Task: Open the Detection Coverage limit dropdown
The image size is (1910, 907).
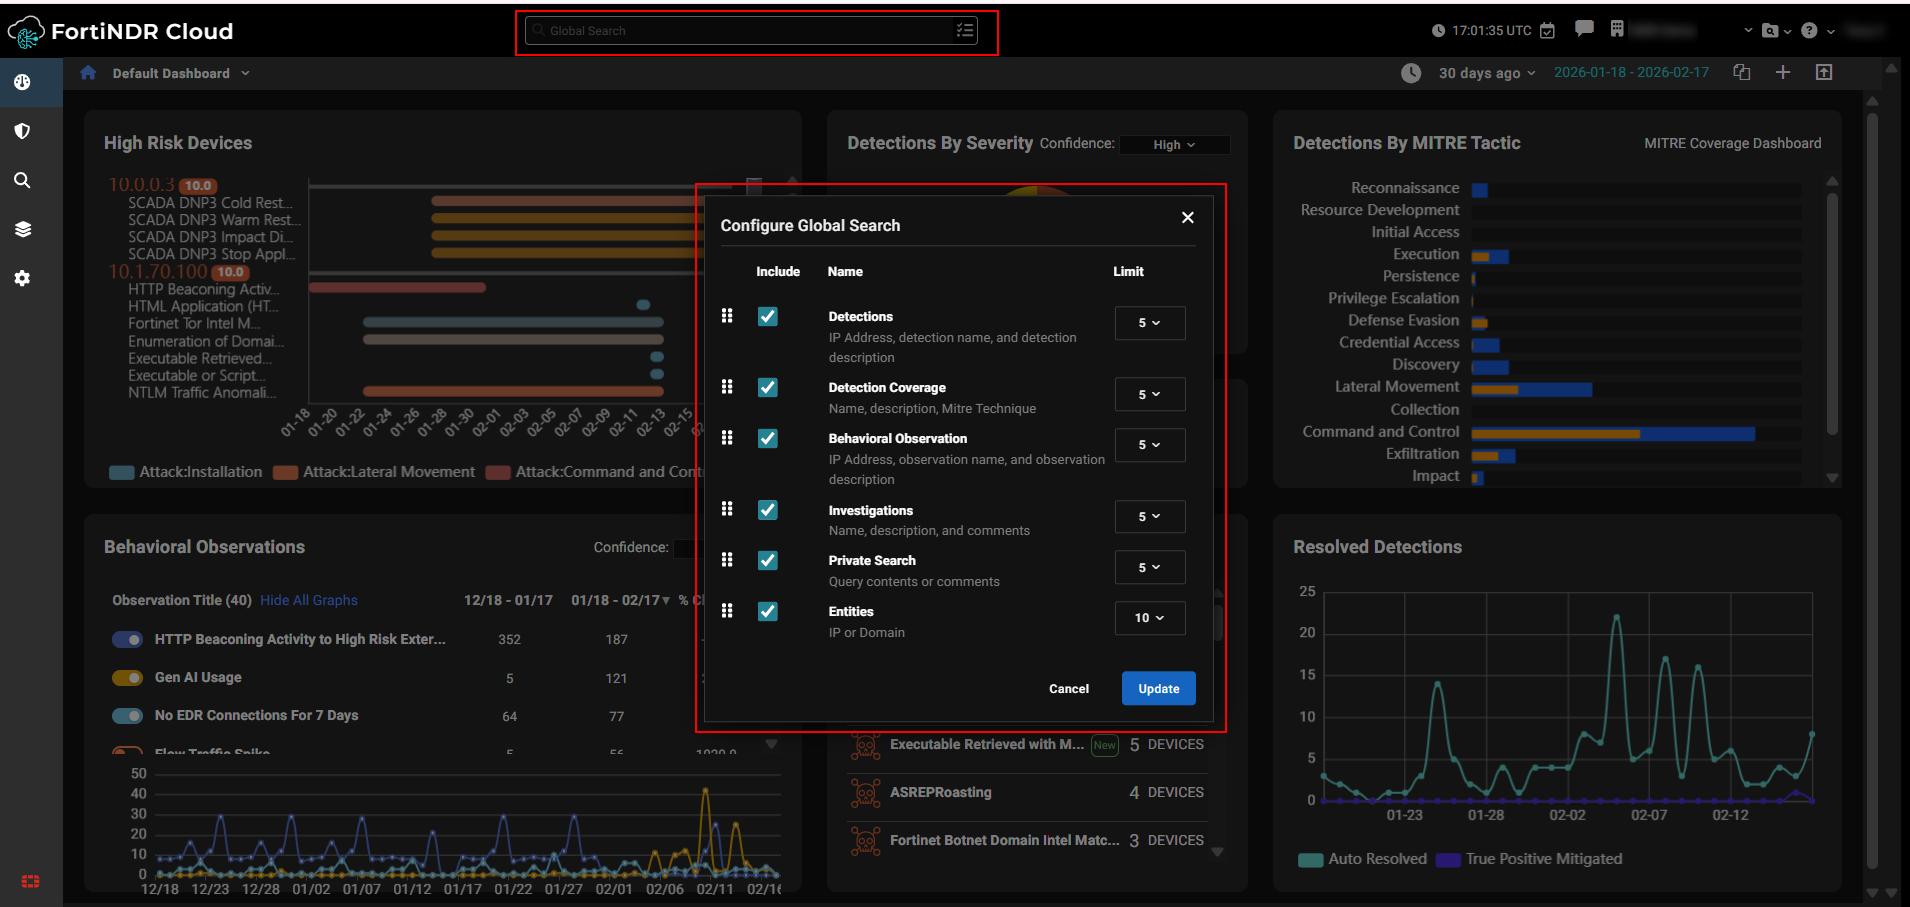Action: click(1149, 394)
